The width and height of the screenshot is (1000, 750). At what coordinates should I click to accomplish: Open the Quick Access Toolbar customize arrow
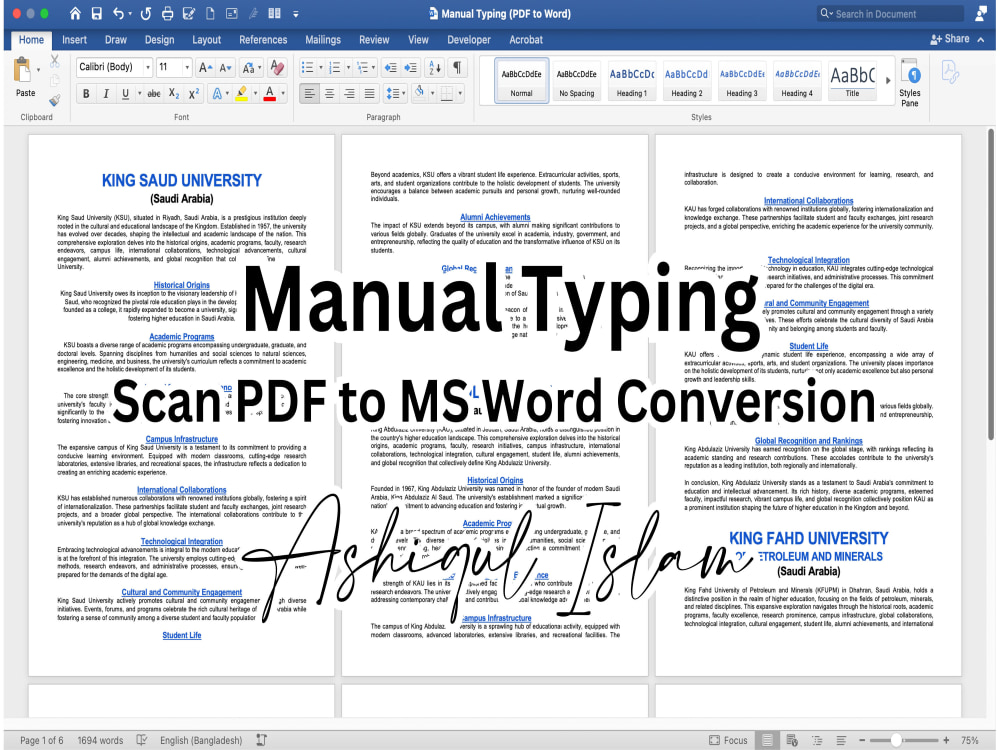click(x=296, y=13)
